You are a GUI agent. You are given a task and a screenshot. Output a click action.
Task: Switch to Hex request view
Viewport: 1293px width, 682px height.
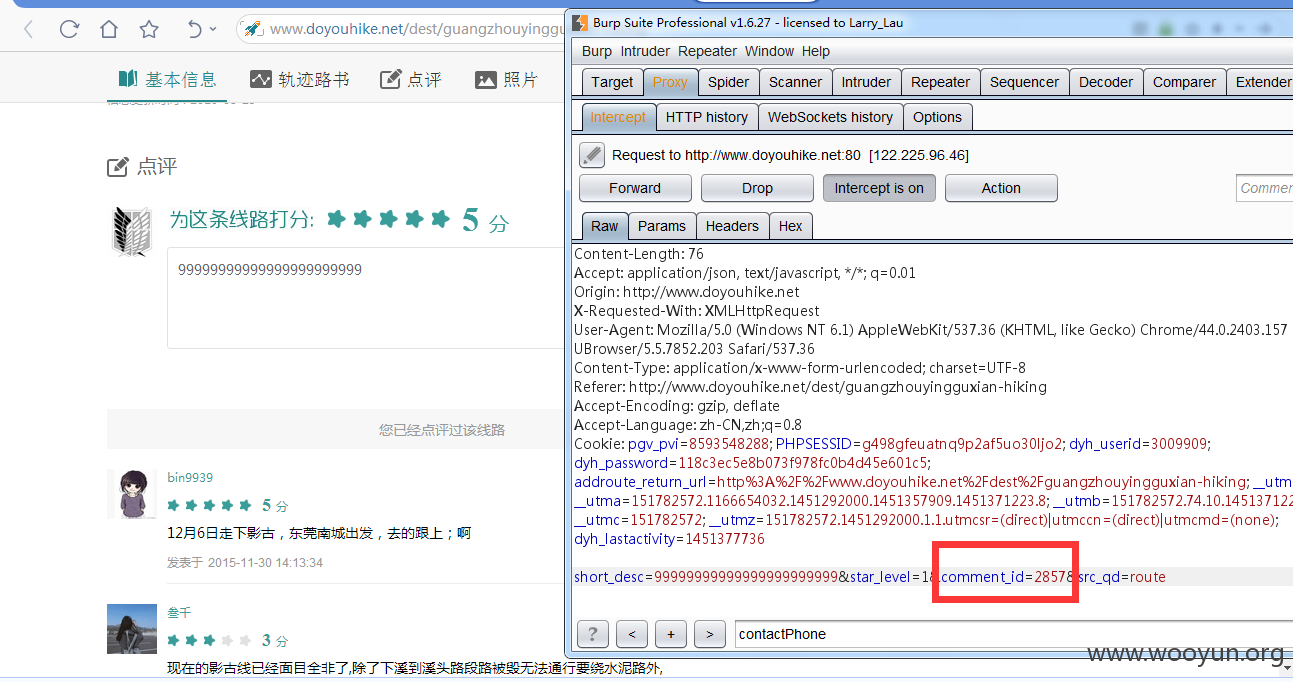pyautogui.click(x=790, y=226)
